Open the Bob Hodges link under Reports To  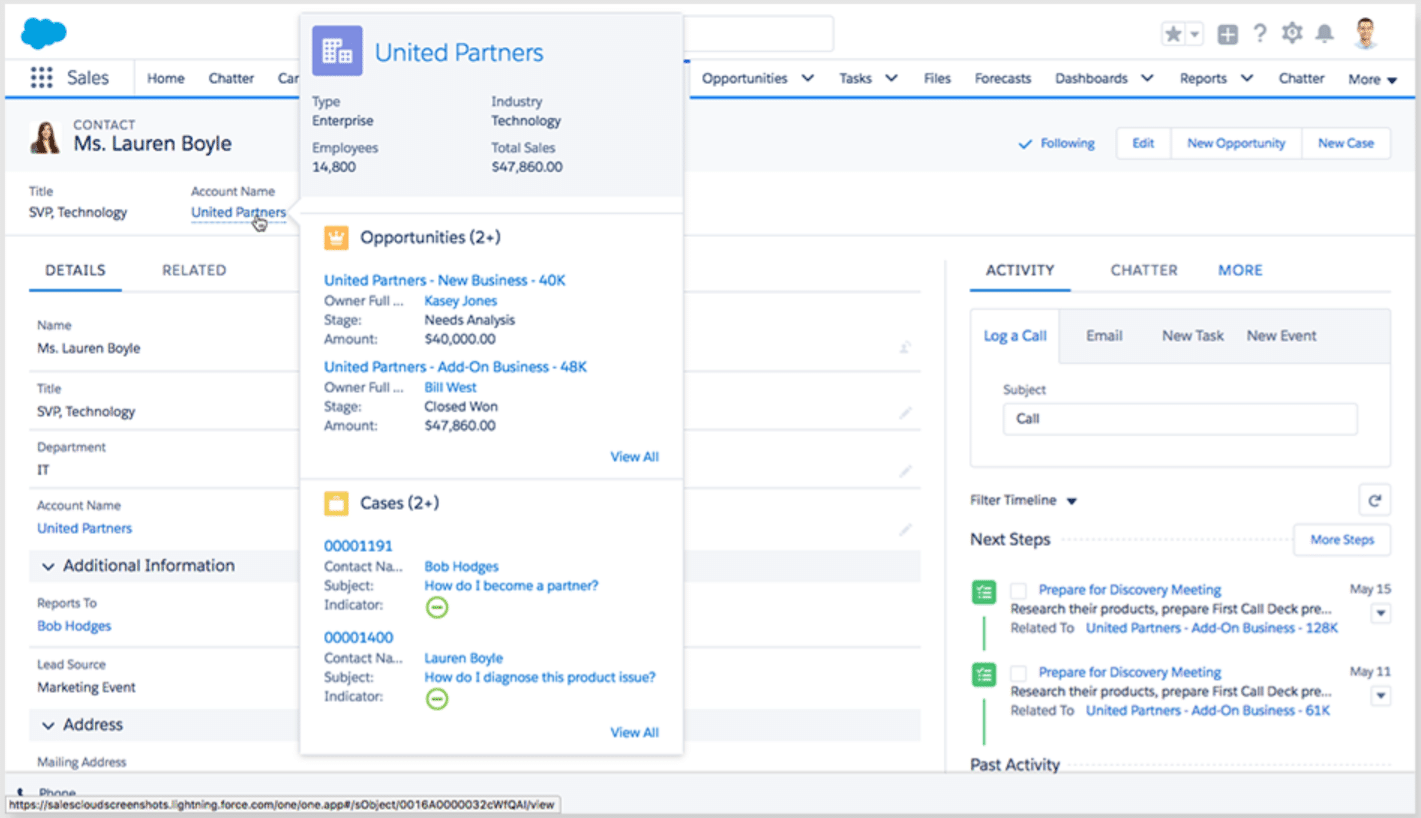[x=73, y=625]
